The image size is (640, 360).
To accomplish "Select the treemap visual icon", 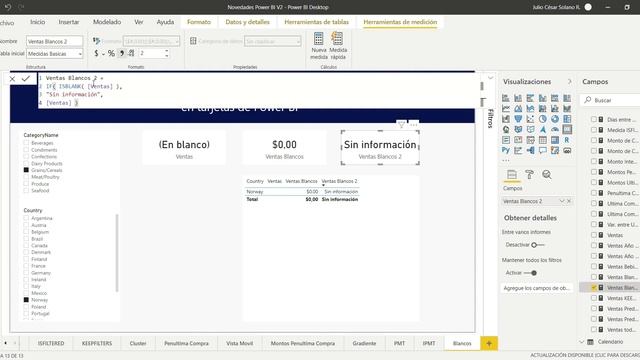I will tap(567, 119).
